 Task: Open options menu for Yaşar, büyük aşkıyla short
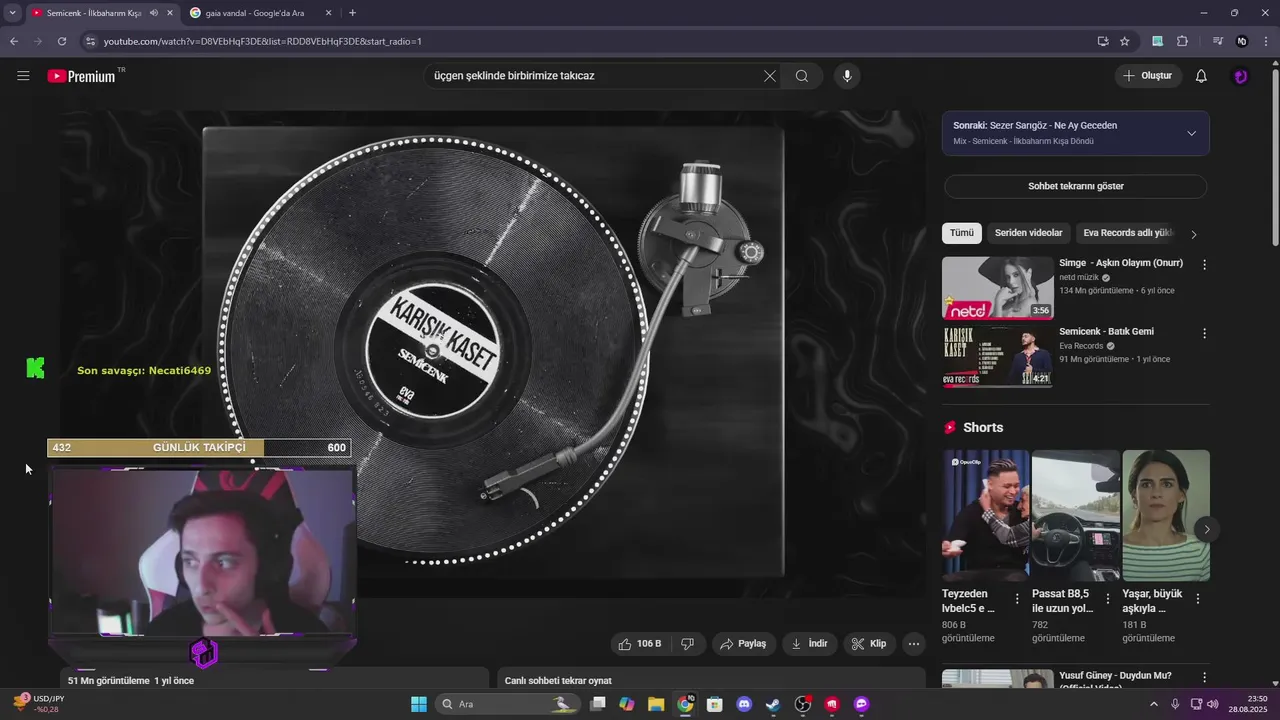[x=1198, y=599]
